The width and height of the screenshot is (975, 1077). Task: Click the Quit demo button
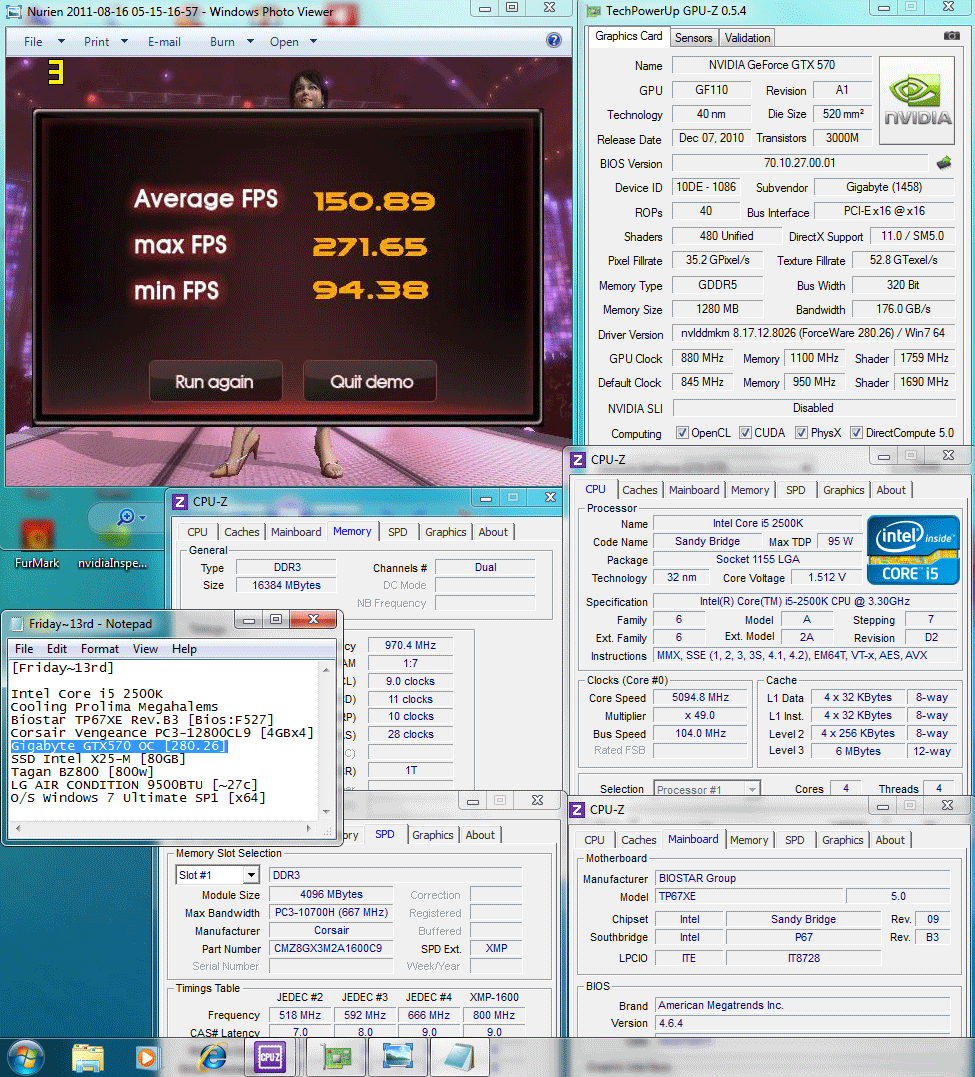[371, 381]
